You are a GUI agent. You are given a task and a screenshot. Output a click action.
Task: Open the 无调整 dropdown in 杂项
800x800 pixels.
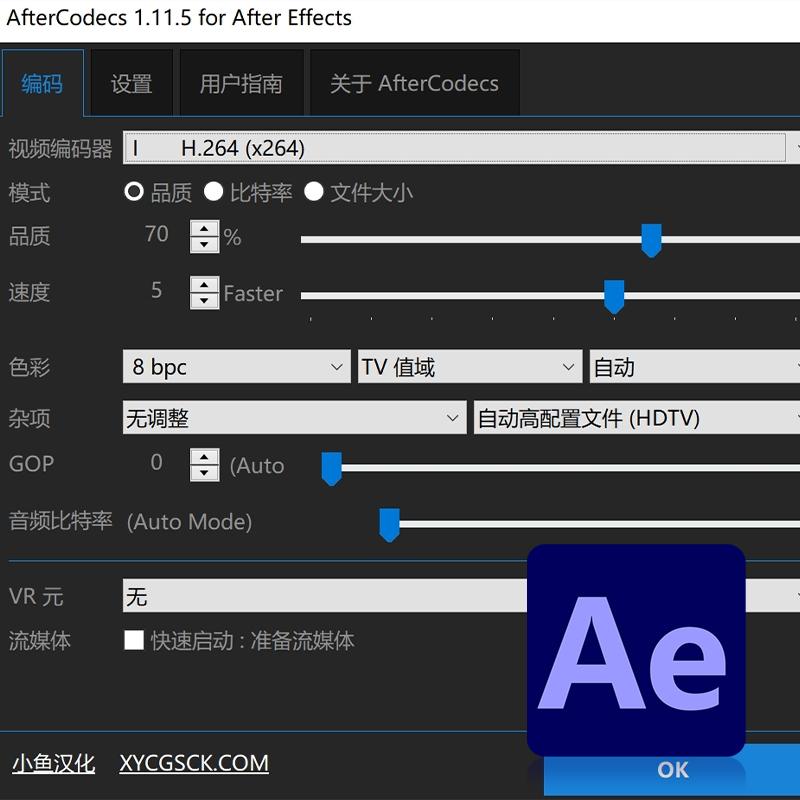(294, 418)
